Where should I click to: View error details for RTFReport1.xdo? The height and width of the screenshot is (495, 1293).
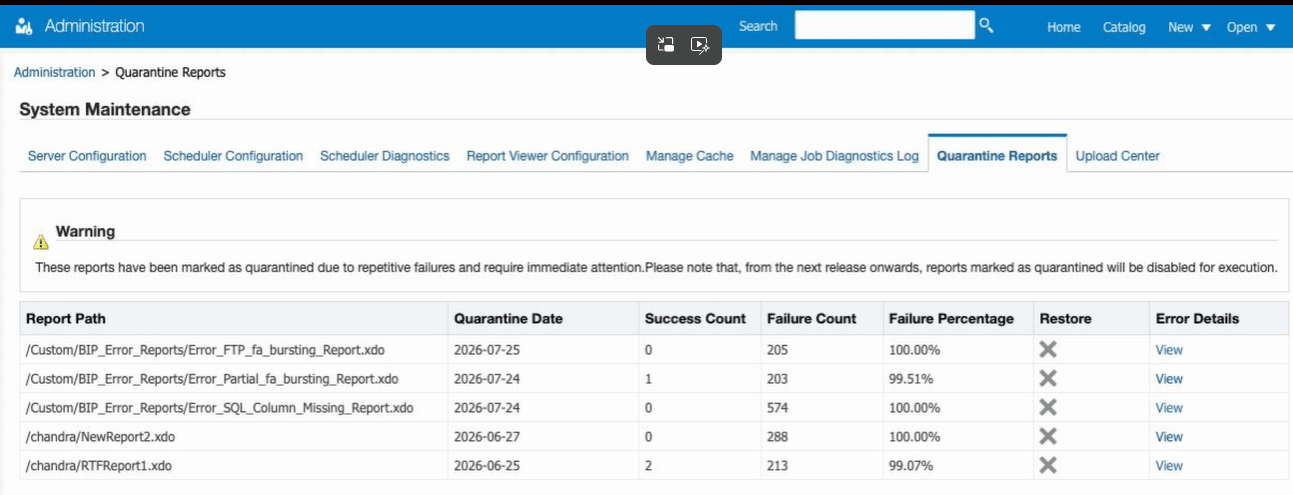pyautogui.click(x=1169, y=466)
